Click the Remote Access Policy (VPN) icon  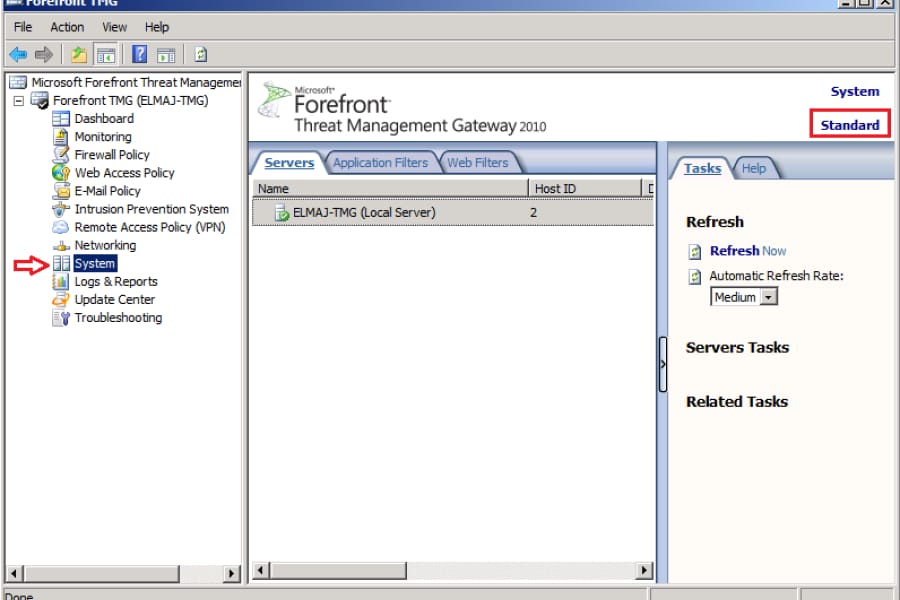[x=60, y=227]
